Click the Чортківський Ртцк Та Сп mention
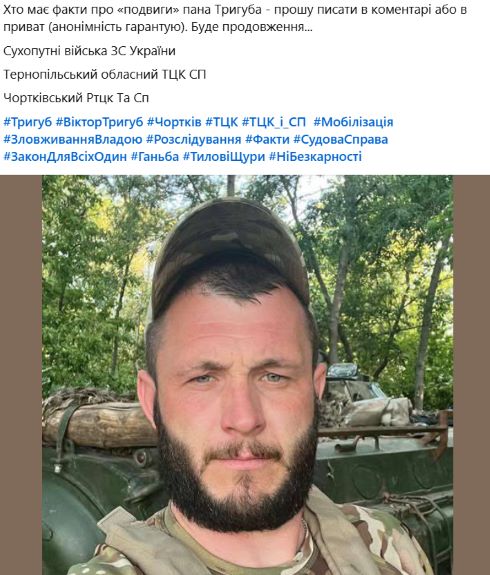 (x=76, y=98)
